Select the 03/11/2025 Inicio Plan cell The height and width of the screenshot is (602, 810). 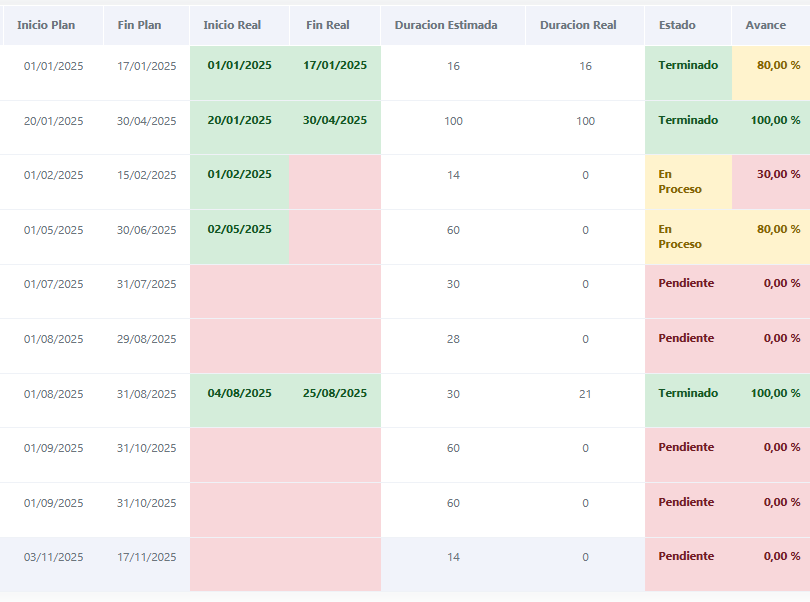[x=54, y=557]
